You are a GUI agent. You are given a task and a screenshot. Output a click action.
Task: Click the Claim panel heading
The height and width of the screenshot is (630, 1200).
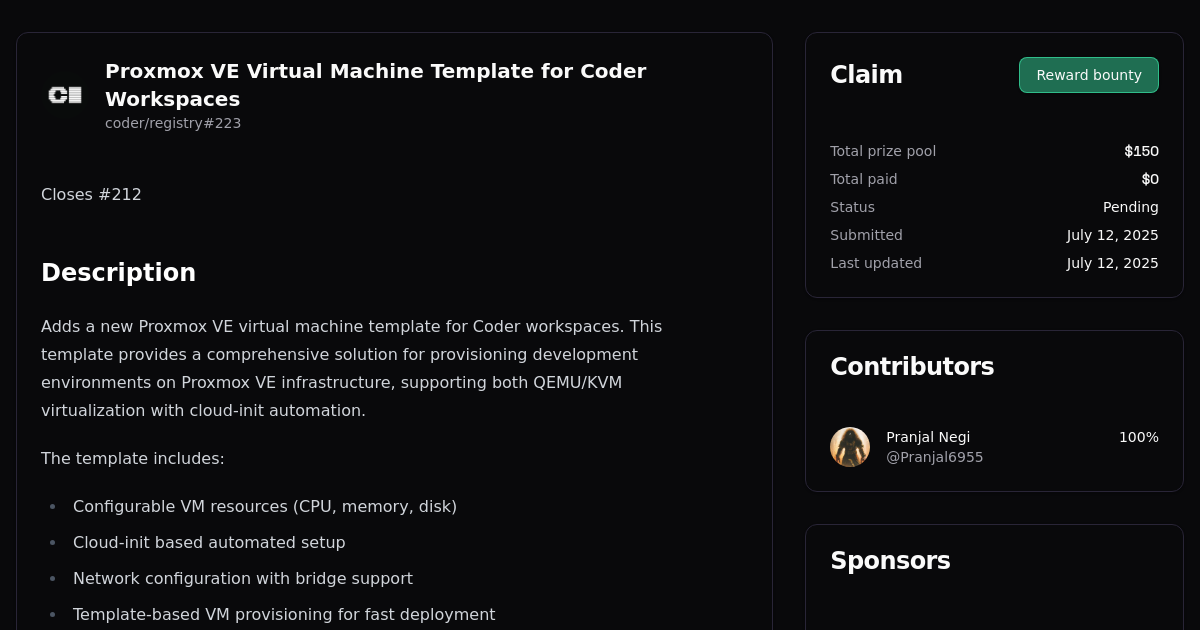(x=866, y=74)
